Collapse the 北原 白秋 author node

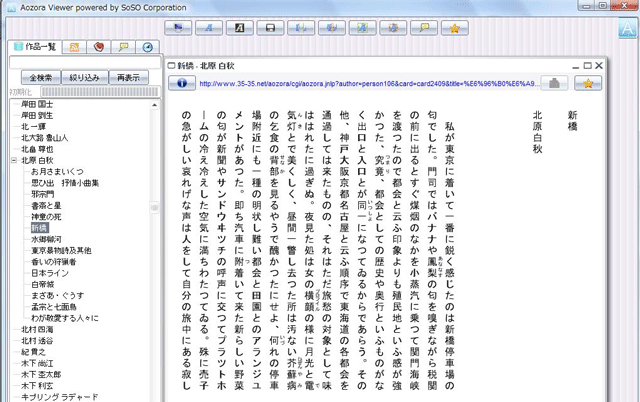click(14, 160)
